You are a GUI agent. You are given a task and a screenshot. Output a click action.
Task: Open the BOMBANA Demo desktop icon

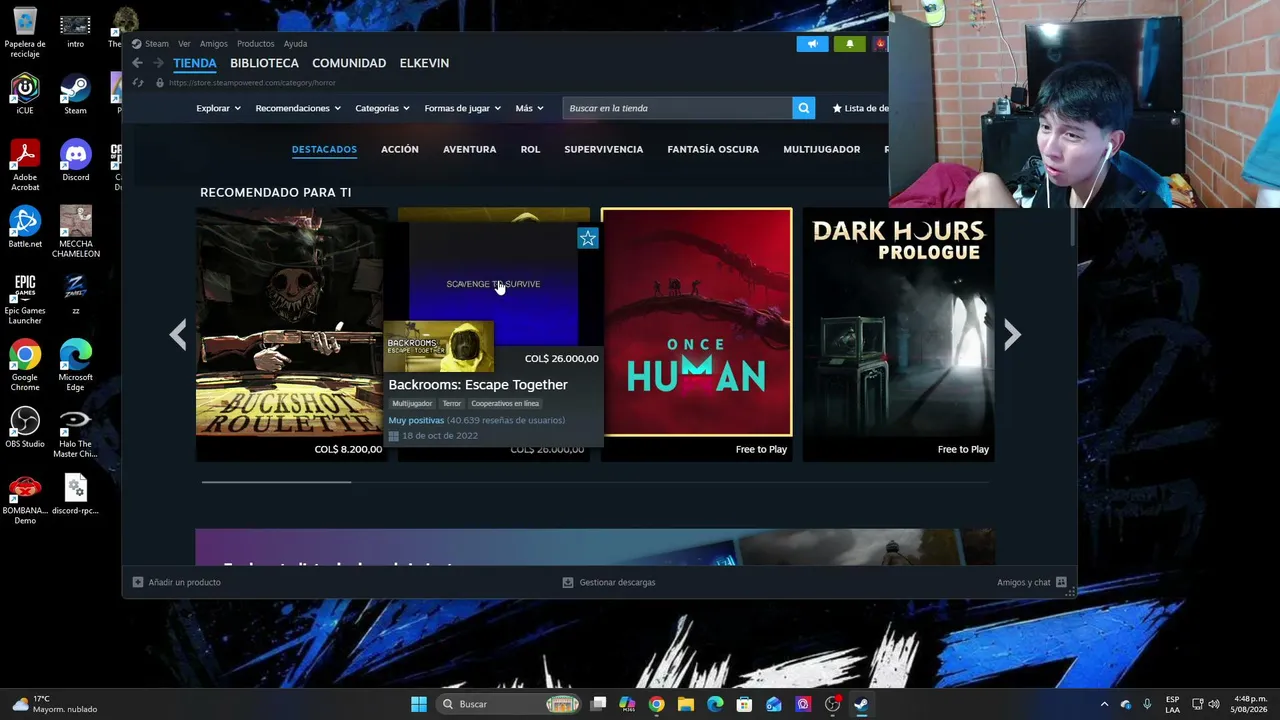(25, 499)
